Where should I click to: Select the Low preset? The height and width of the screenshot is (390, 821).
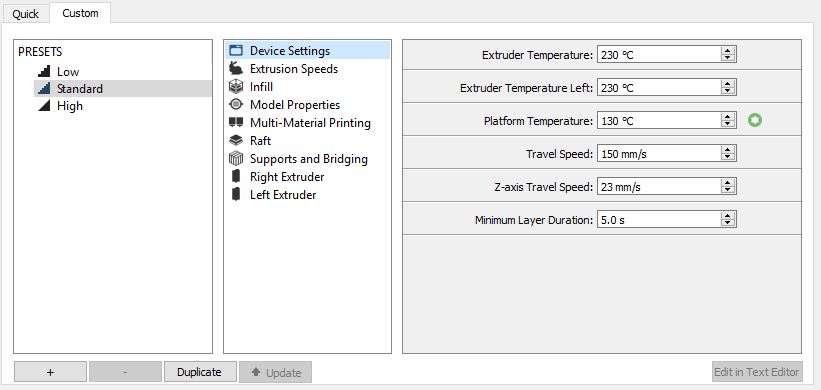pyautogui.click(x=68, y=72)
